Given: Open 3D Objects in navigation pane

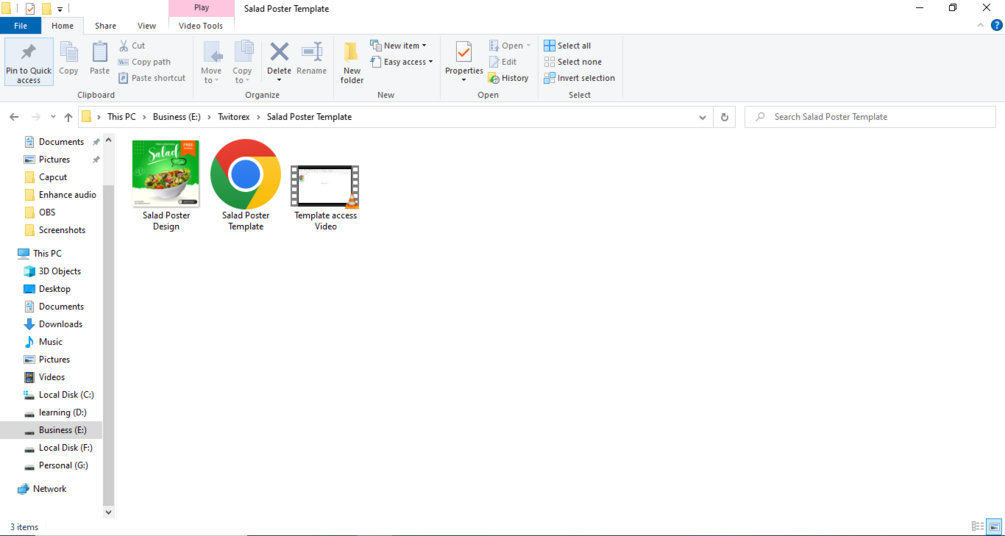Looking at the screenshot, I should pyautogui.click(x=60, y=271).
